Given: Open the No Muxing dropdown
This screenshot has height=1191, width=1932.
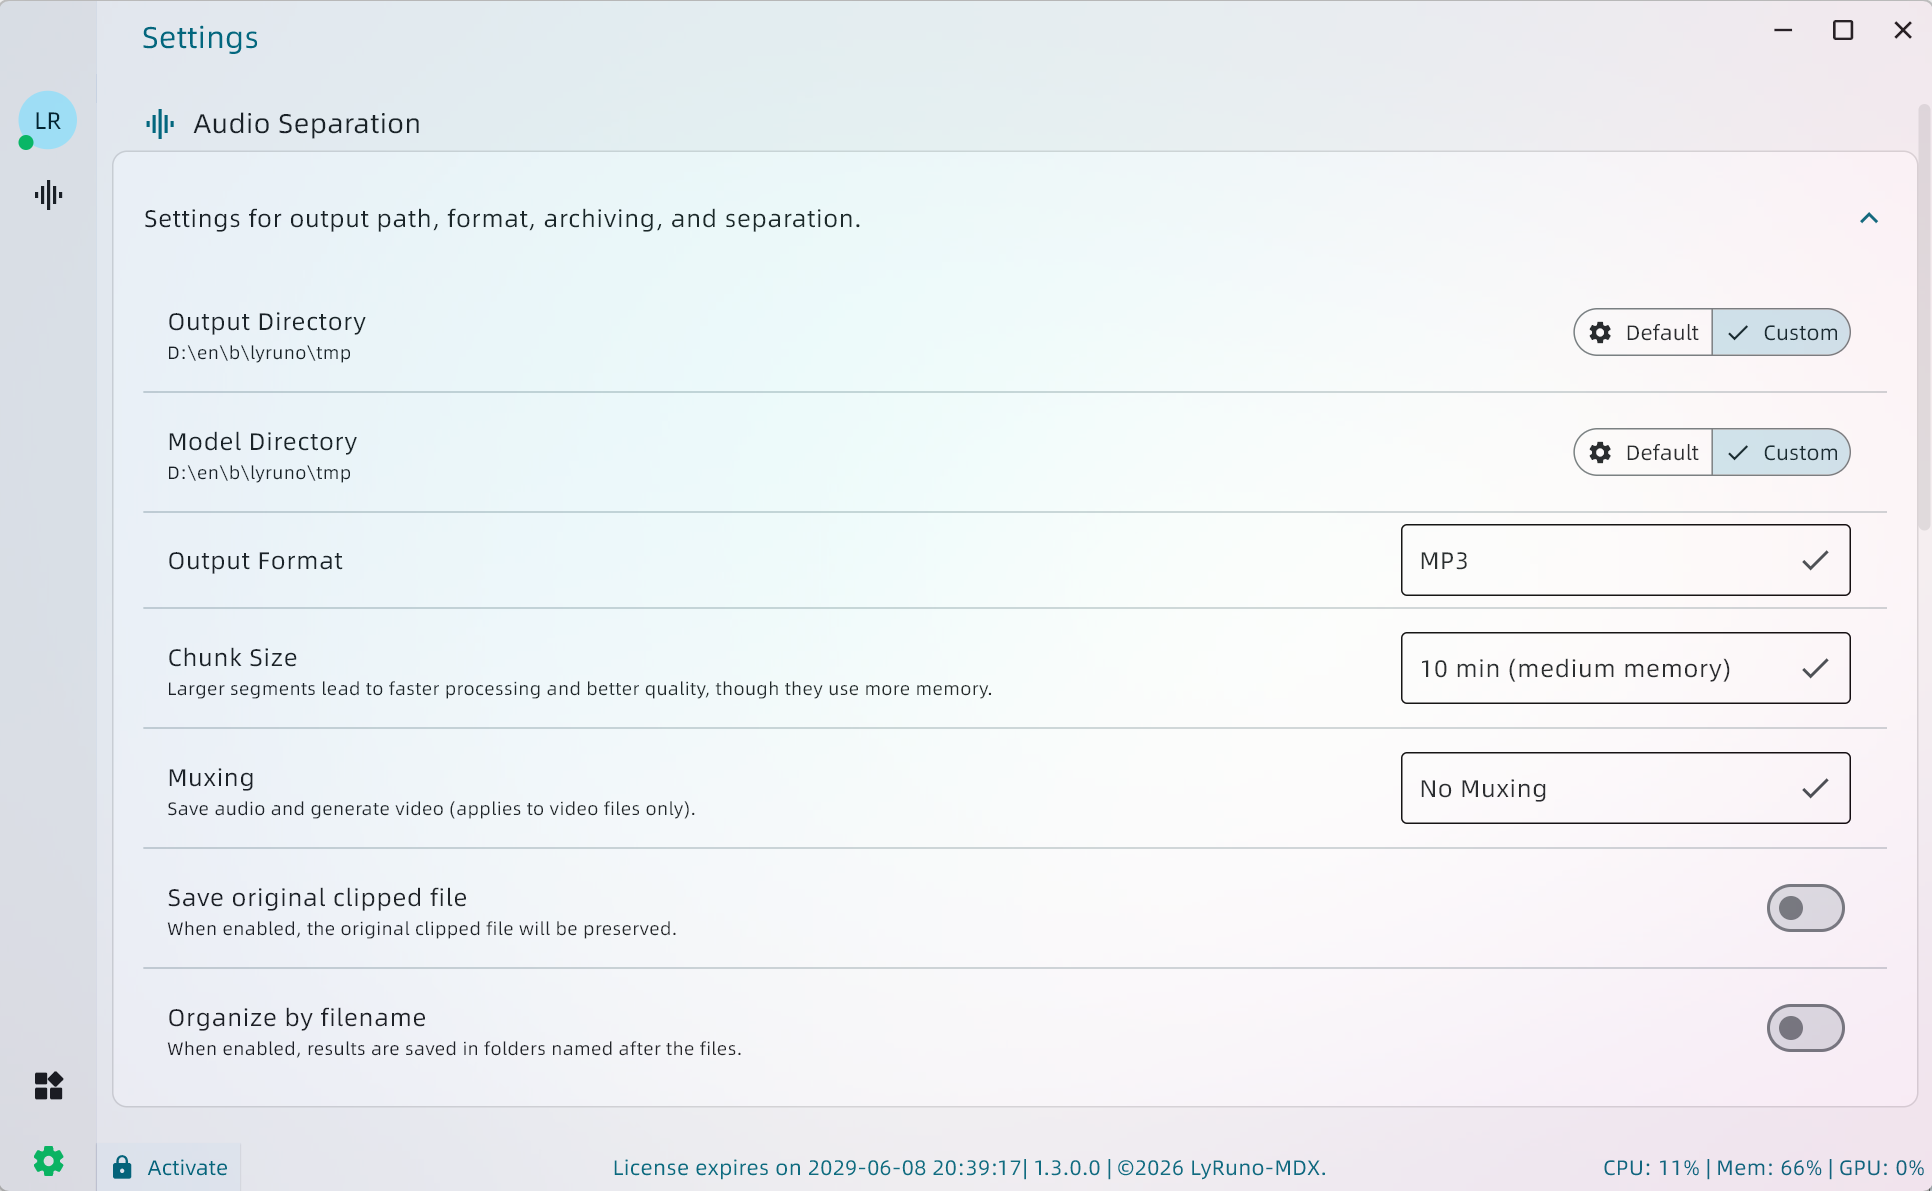Looking at the screenshot, I should coord(1625,788).
